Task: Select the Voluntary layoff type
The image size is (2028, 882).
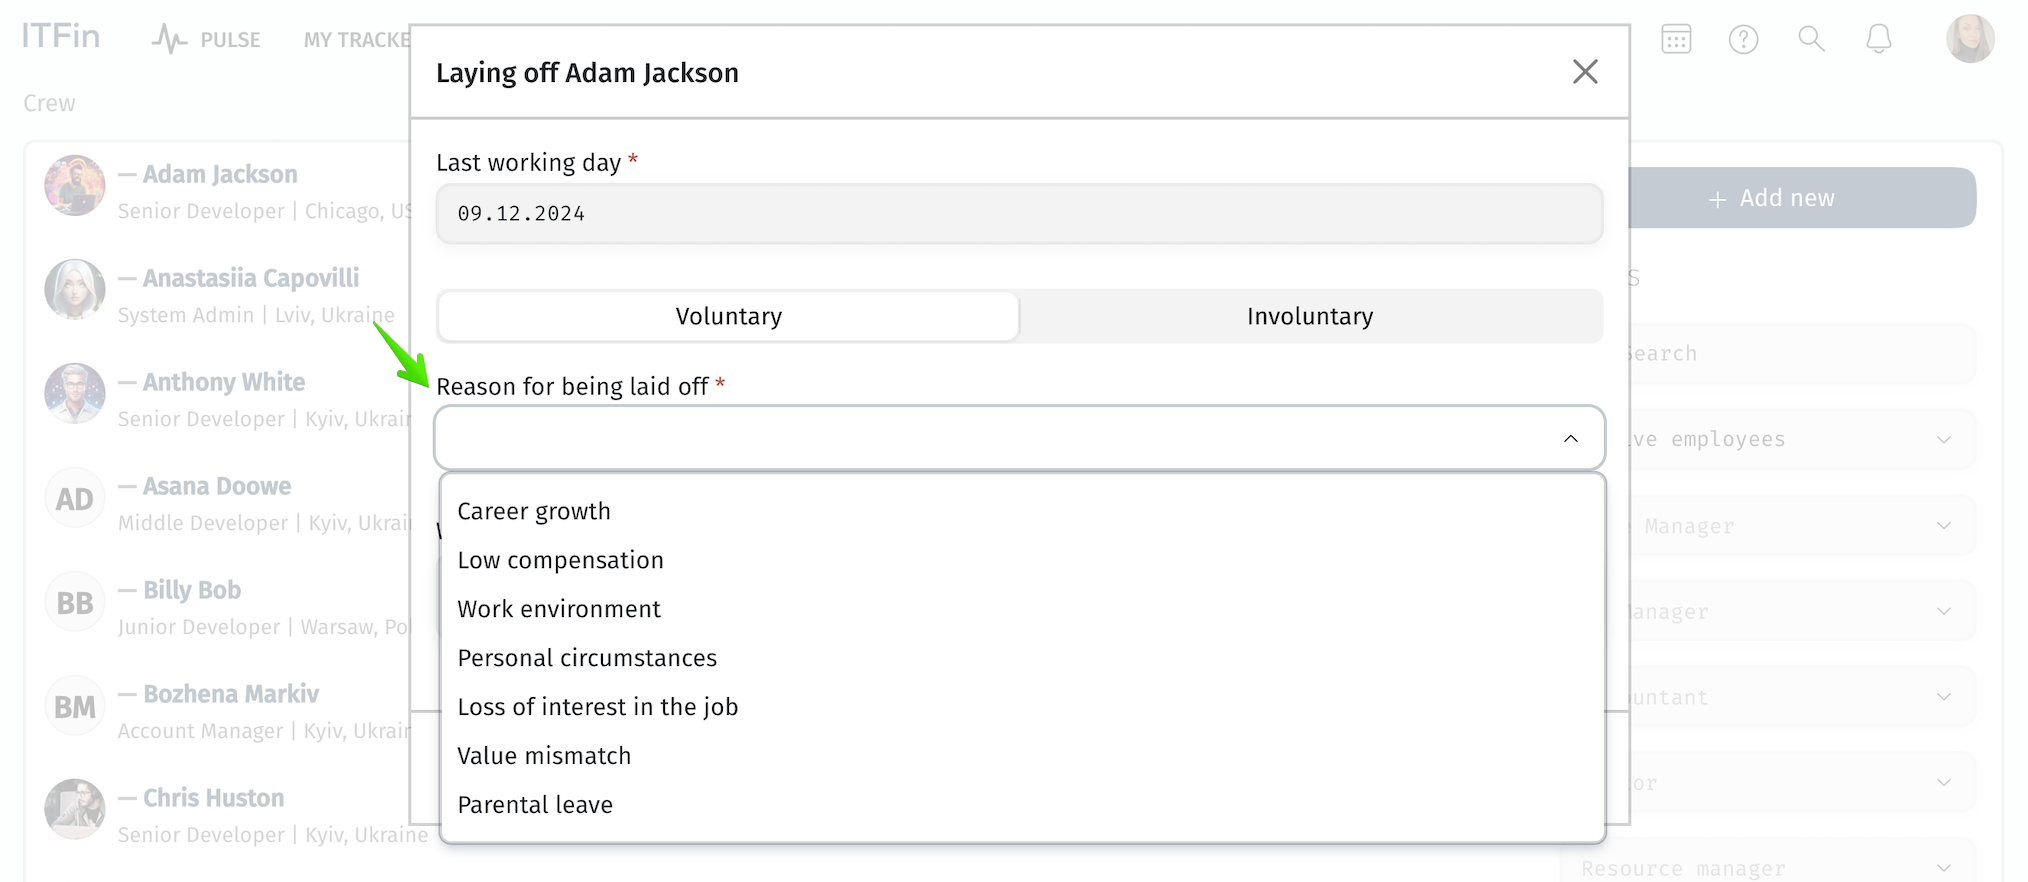Action: tap(728, 316)
